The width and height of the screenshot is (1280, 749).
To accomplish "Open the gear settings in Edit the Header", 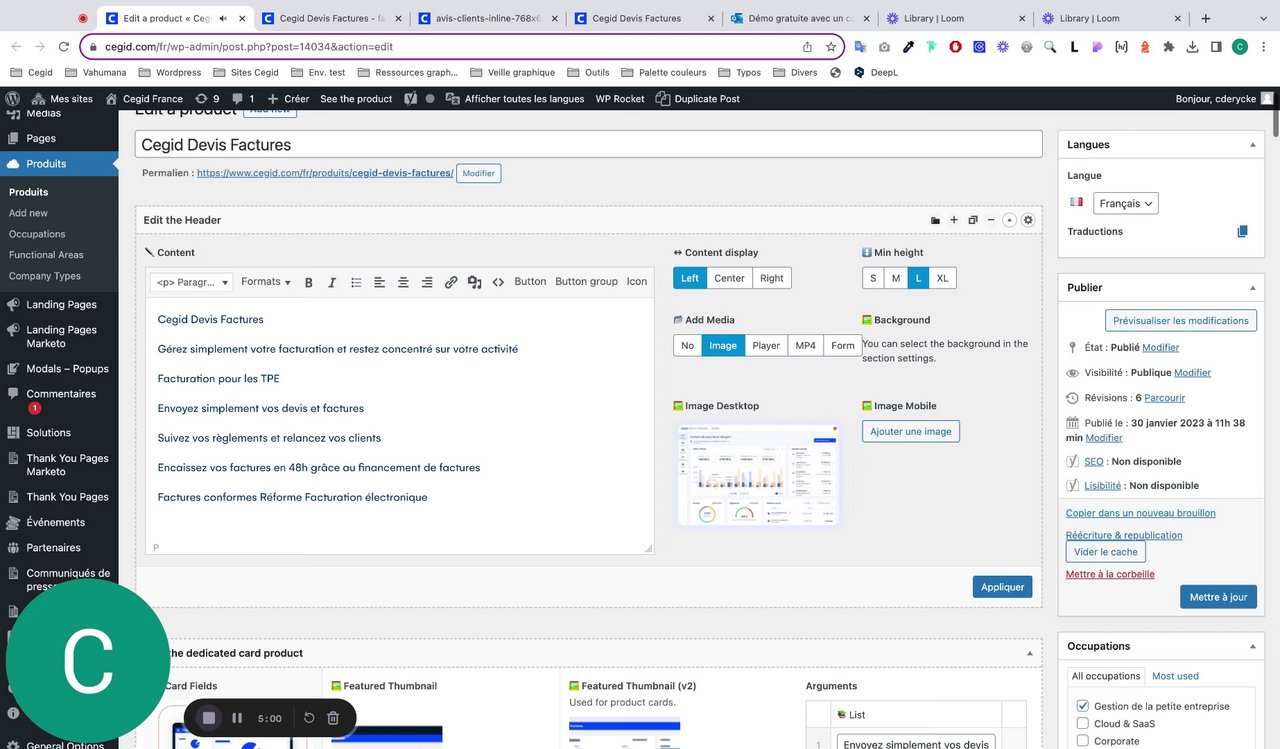I will (x=1028, y=220).
